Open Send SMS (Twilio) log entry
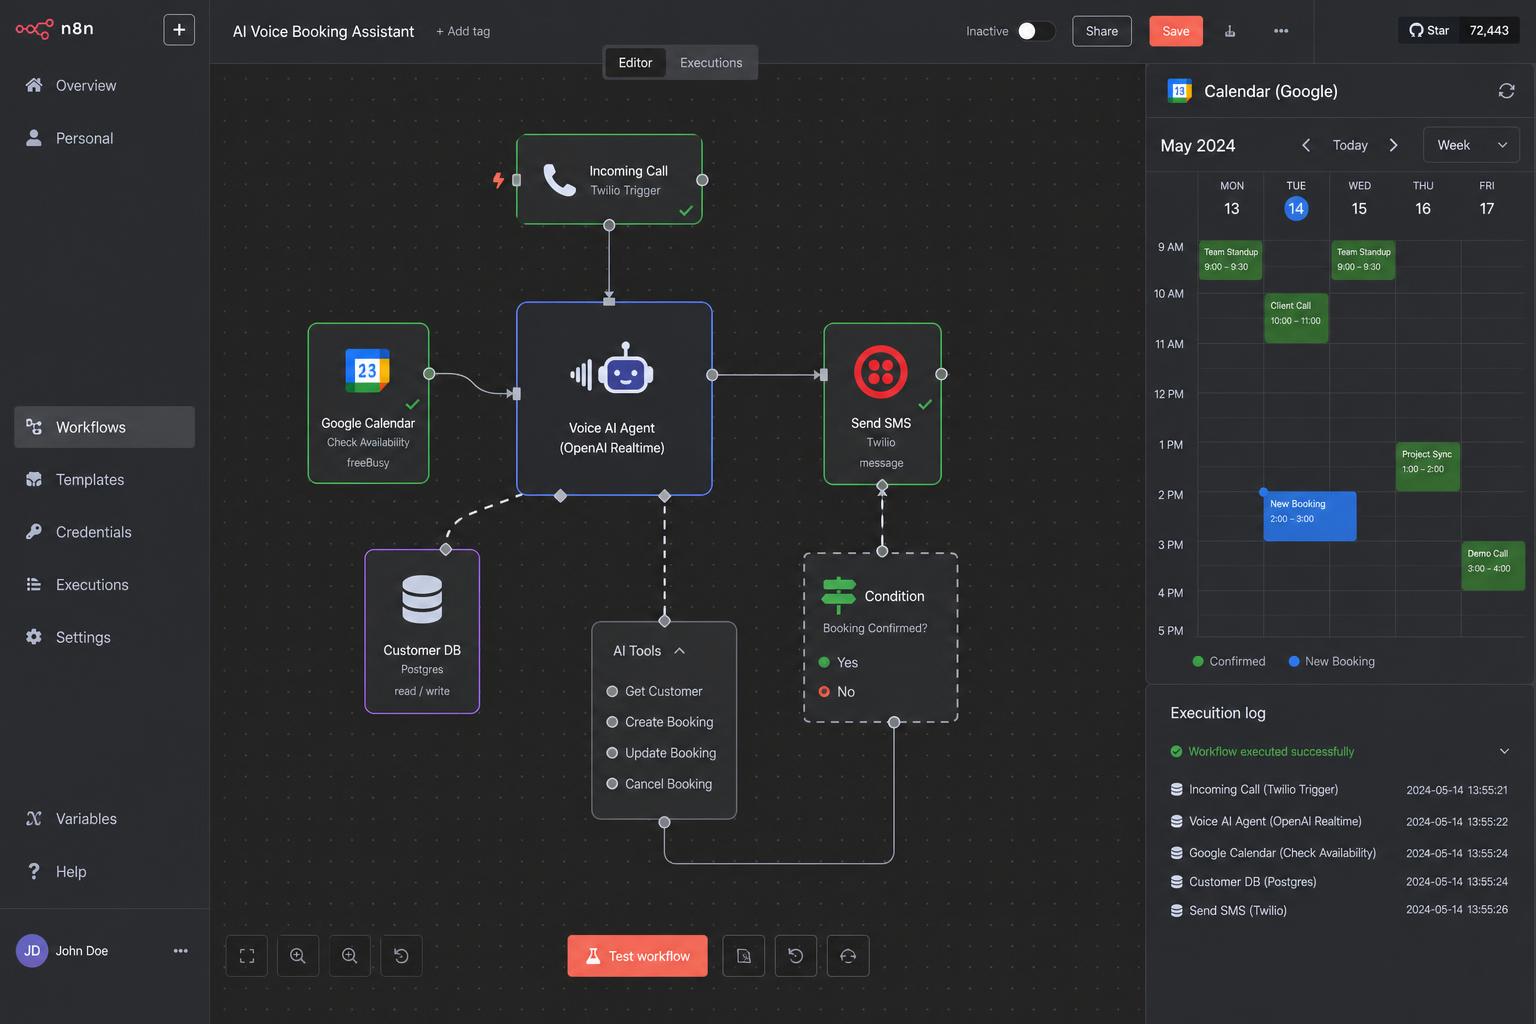 click(1339, 910)
